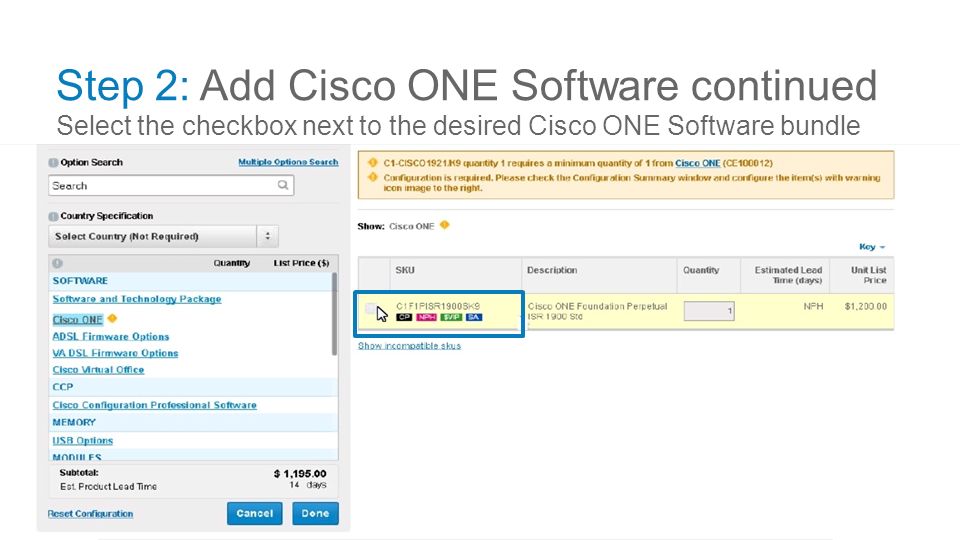Click the info icon above SOFTWARE list
The image size is (960, 540).
tap(57, 263)
